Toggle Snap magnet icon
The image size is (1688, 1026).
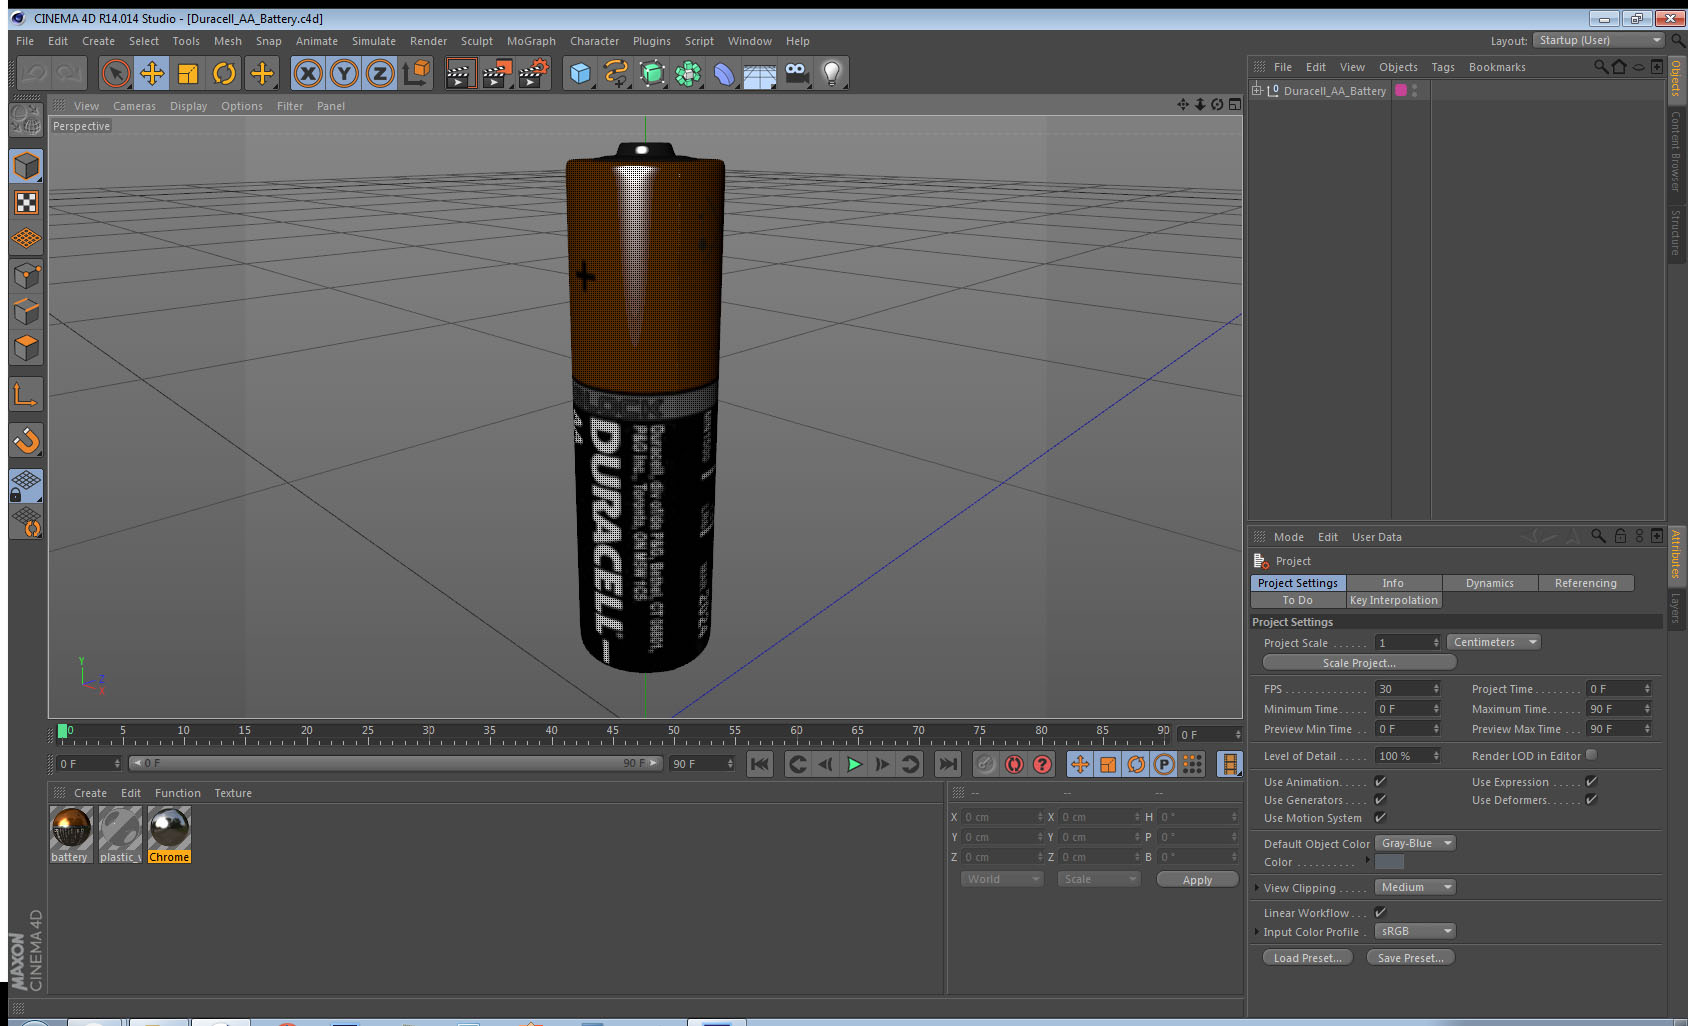[x=26, y=440]
